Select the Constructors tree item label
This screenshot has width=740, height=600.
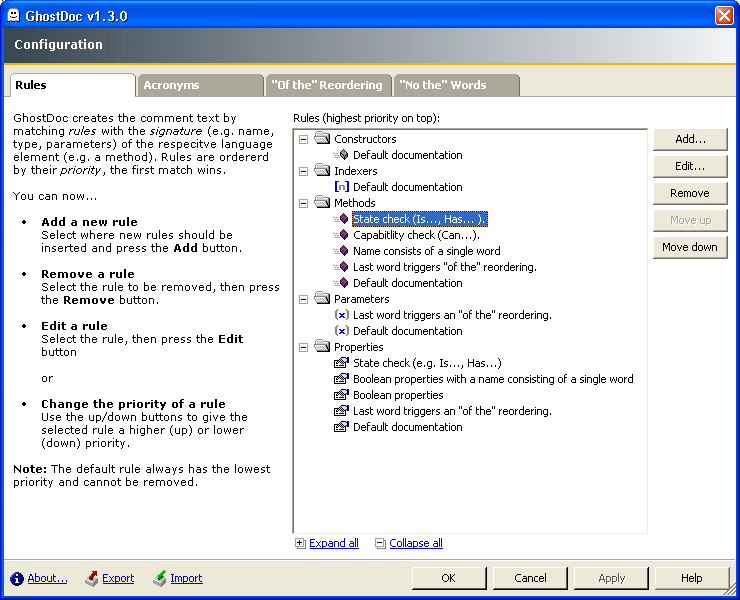pyautogui.click(x=365, y=139)
